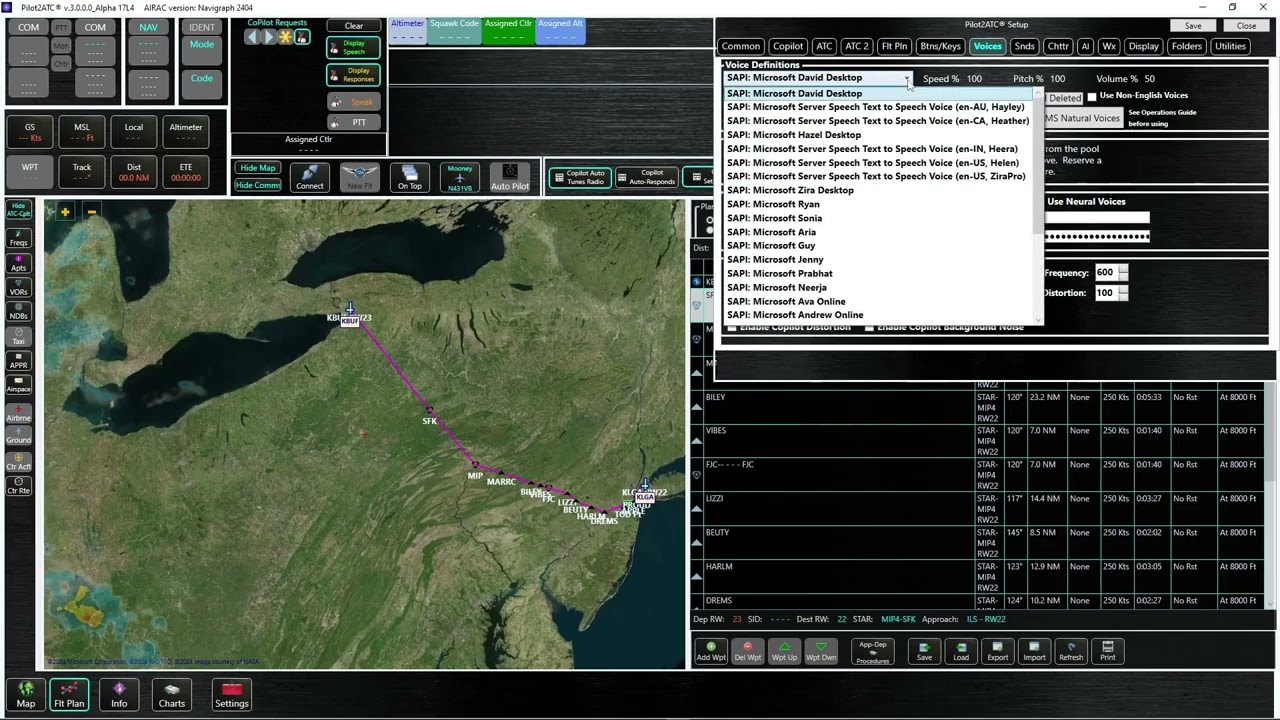
Task: Open the Map view at bottom
Action: pyautogui.click(x=26, y=695)
